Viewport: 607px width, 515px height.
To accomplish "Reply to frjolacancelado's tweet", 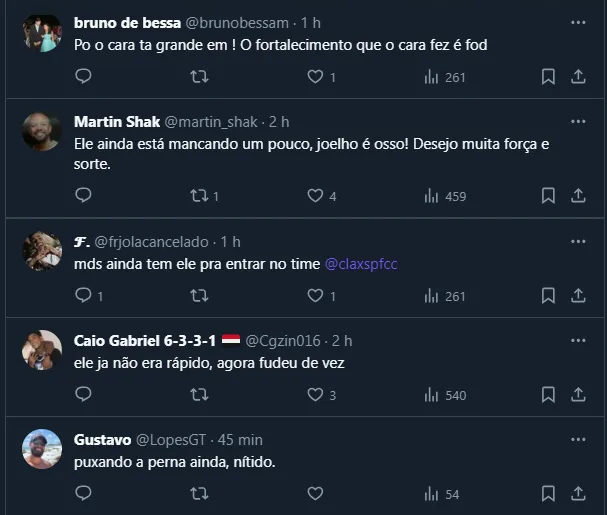I will click(x=83, y=295).
